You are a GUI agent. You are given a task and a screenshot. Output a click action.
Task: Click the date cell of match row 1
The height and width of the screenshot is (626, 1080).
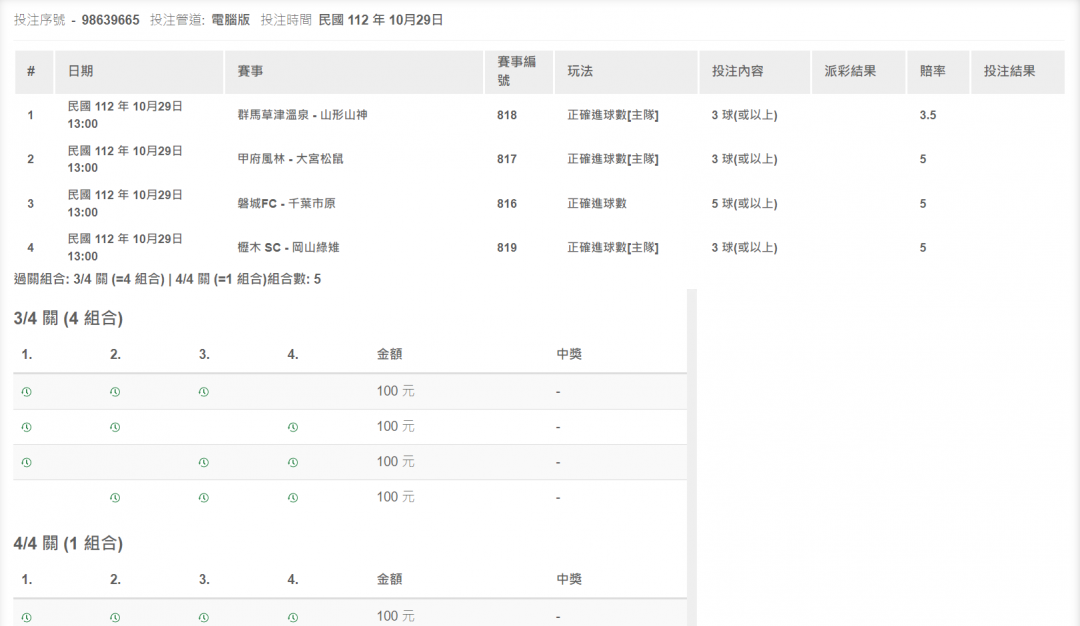(x=125, y=115)
